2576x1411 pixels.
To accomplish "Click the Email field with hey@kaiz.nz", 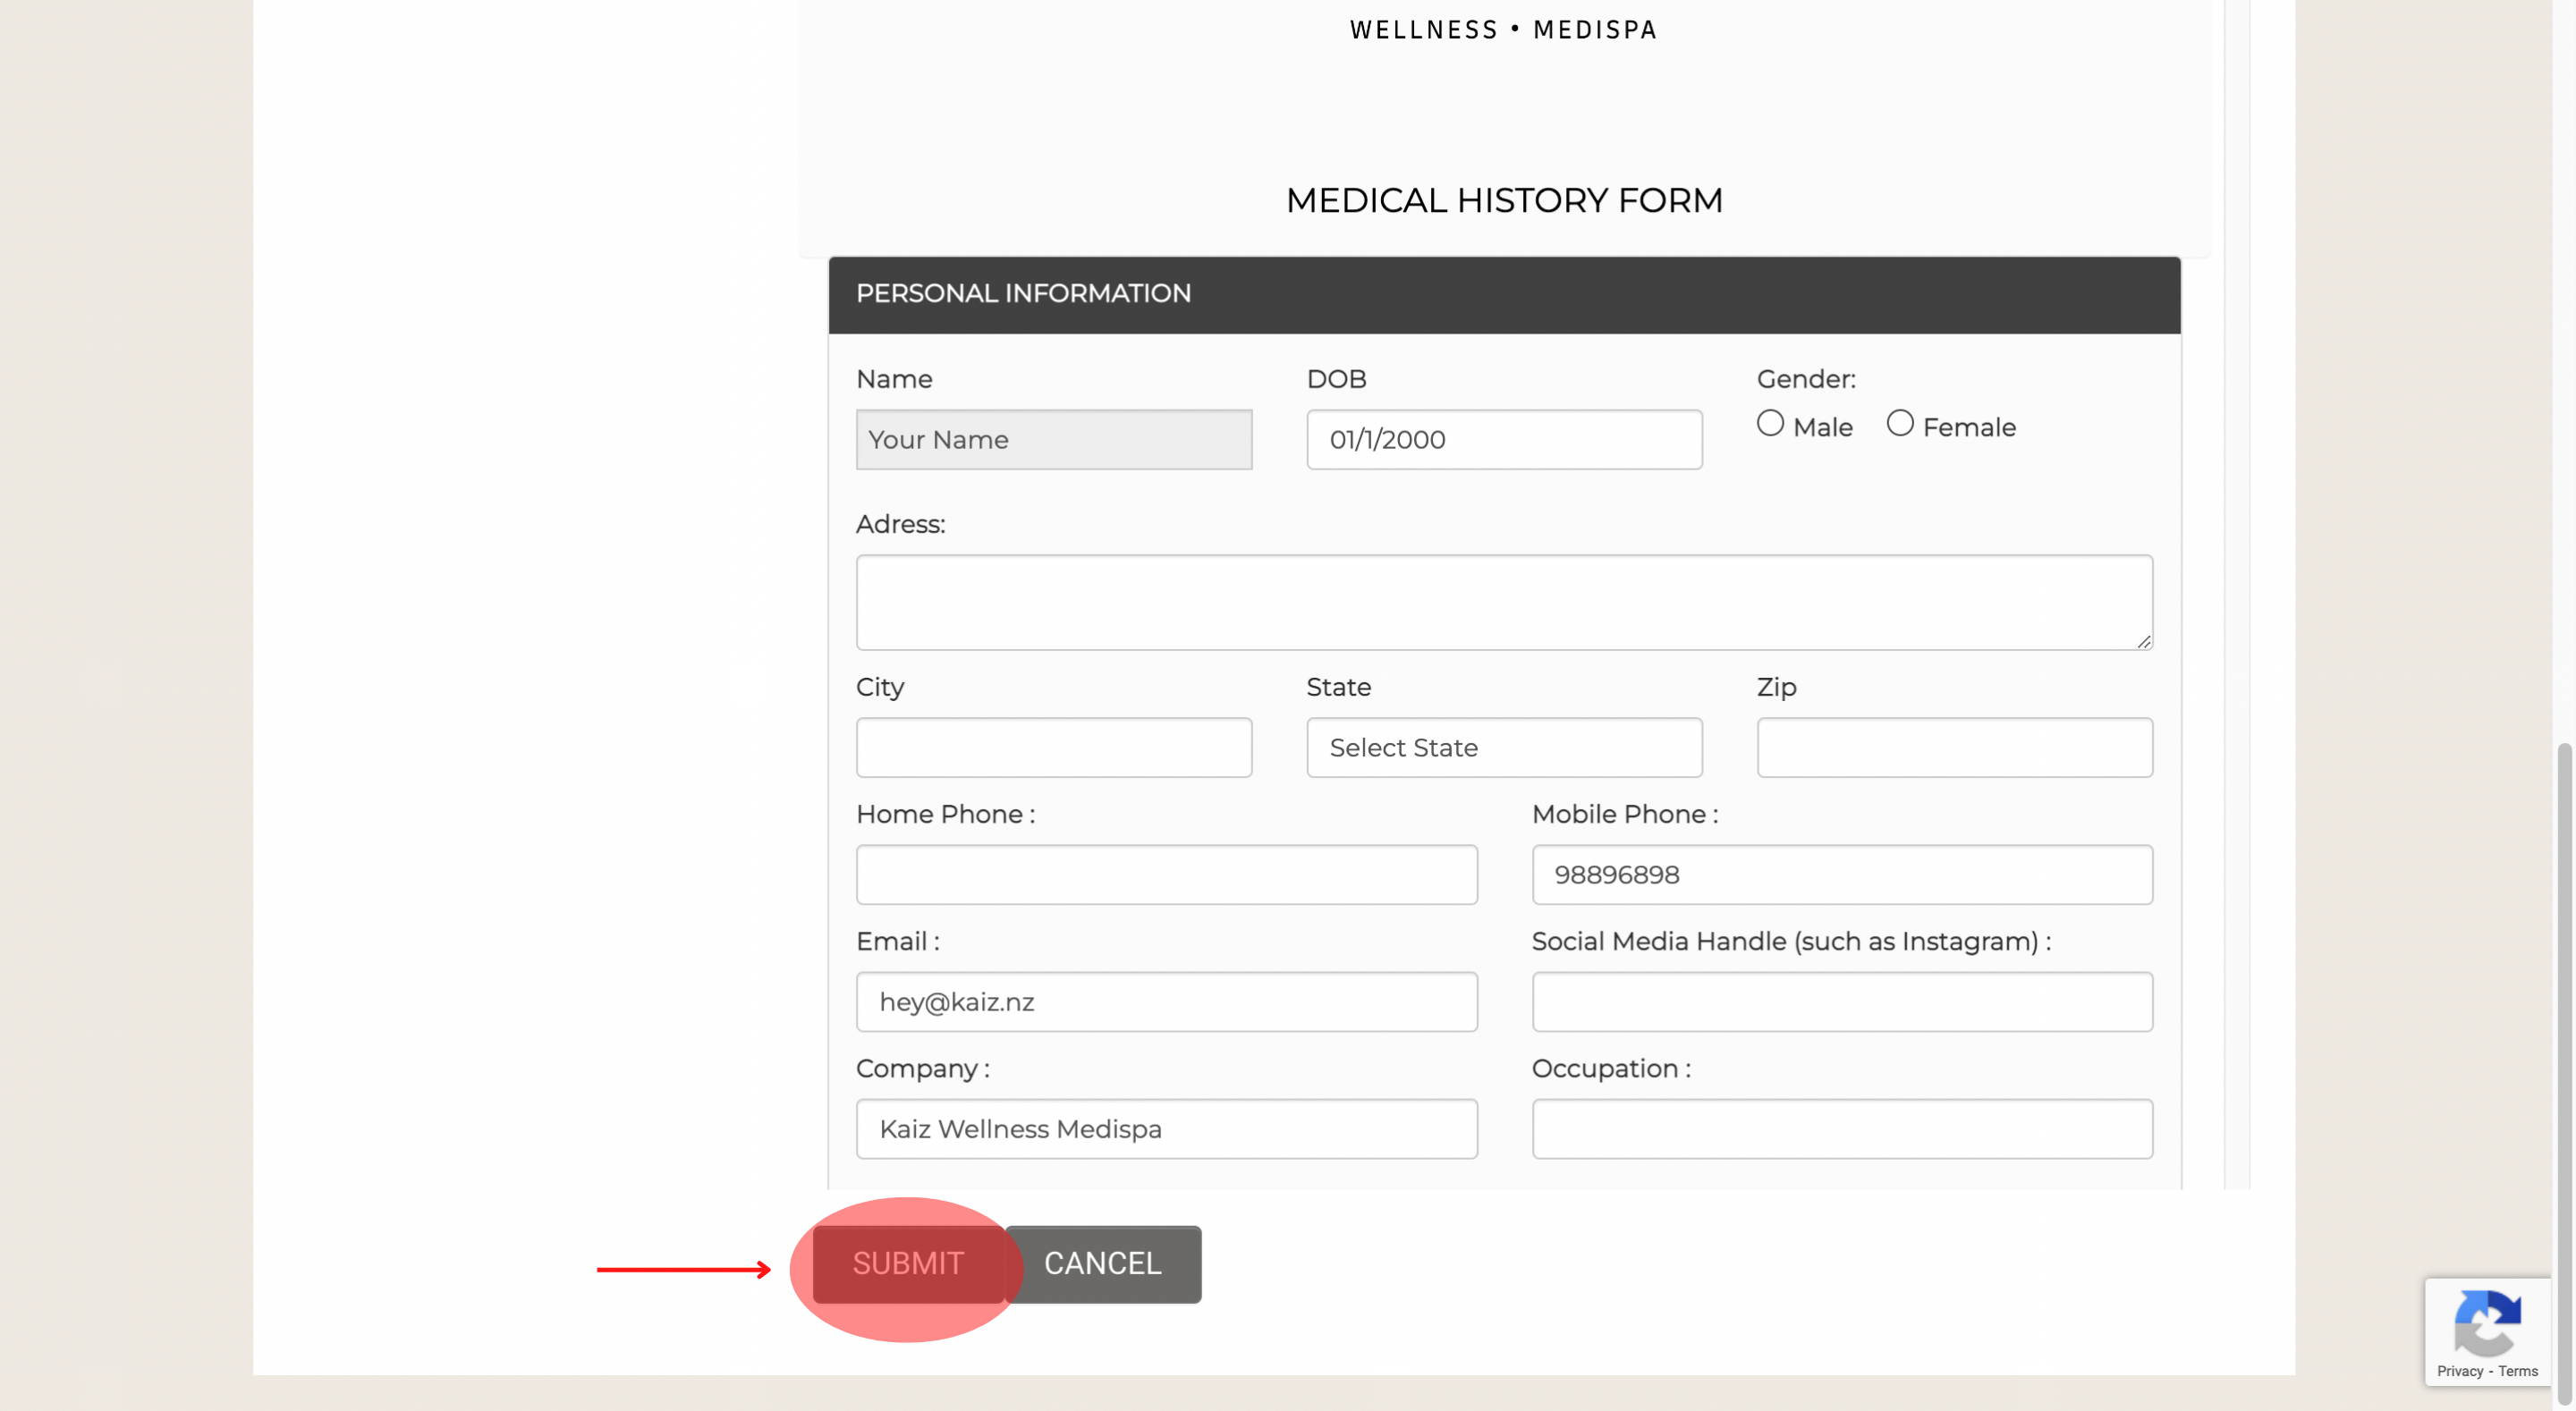I will pyautogui.click(x=1166, y=1001).
